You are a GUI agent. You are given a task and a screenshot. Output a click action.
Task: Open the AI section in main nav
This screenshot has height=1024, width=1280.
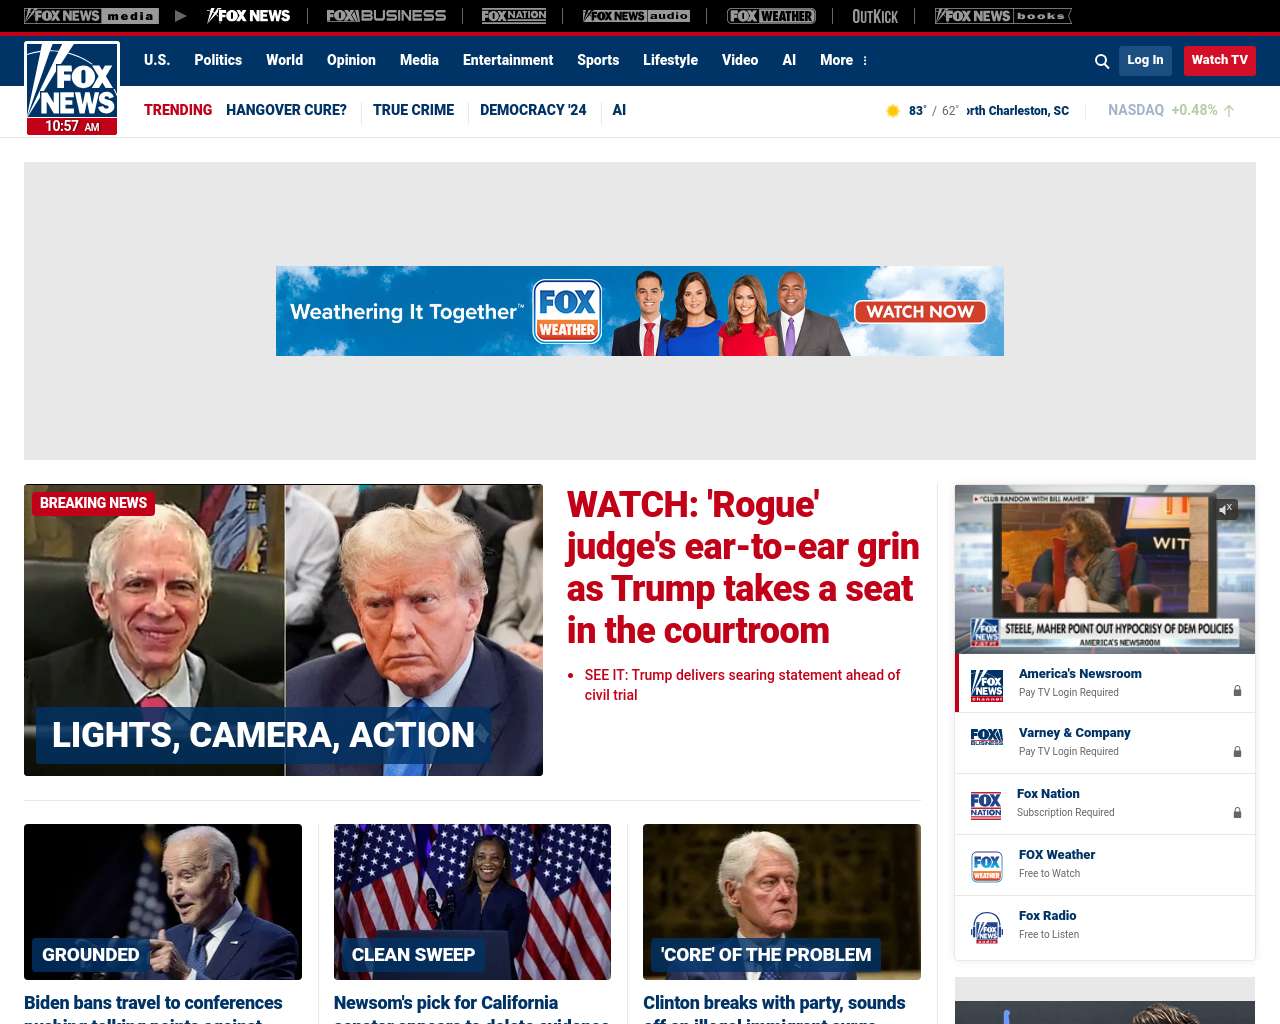pos(789,60)
